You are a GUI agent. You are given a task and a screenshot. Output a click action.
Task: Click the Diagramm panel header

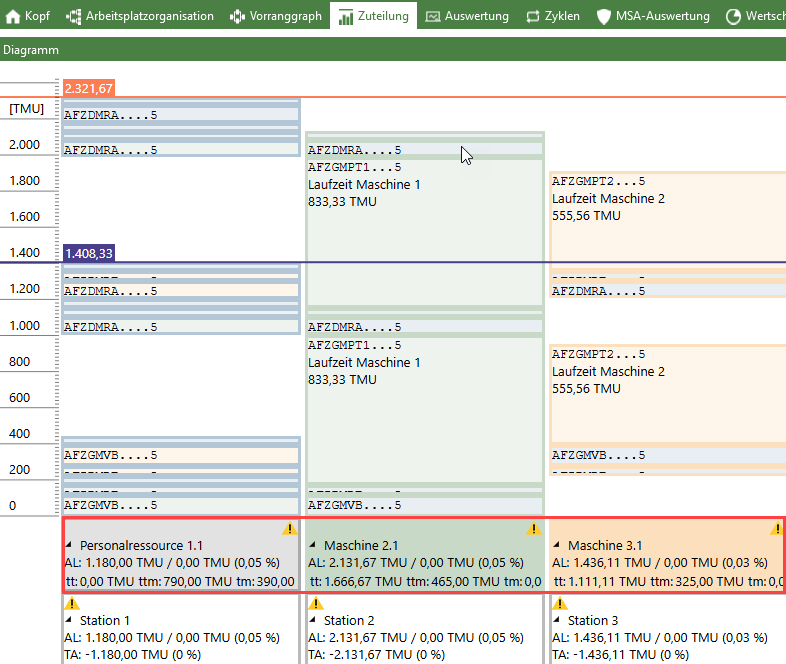coord(31,49)
